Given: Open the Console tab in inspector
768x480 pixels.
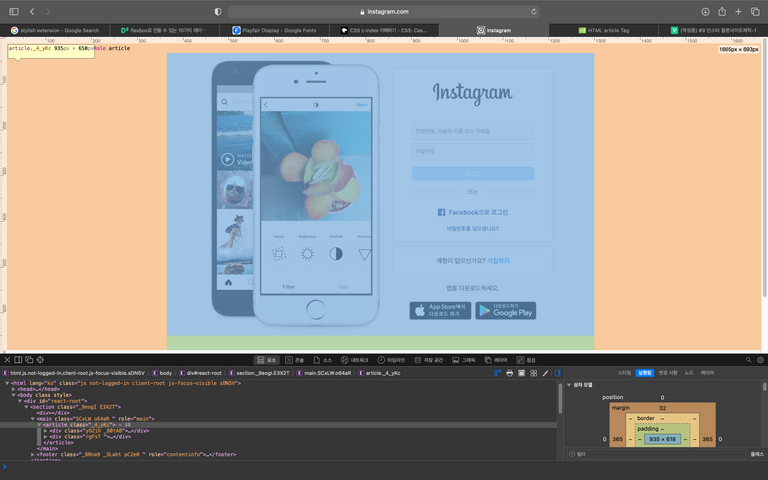Looking at the screenshot, I should click(x=294, y=360).
